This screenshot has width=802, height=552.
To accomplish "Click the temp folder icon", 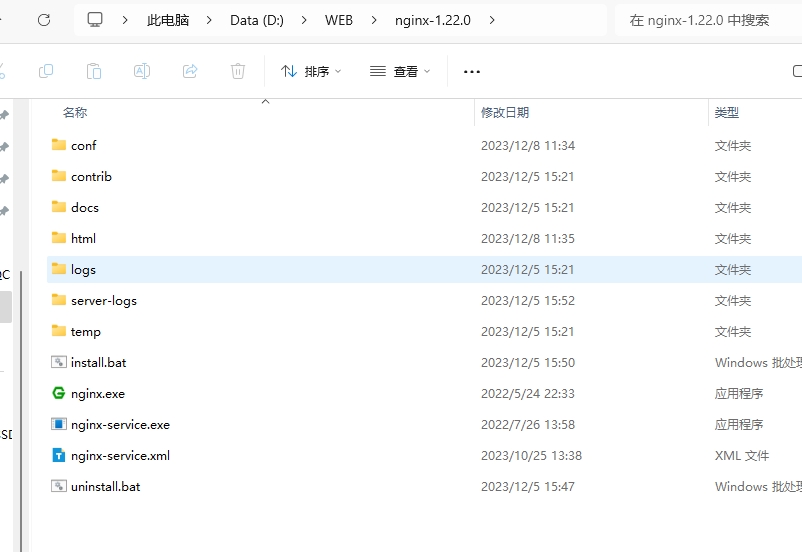I will pos(59,331).
